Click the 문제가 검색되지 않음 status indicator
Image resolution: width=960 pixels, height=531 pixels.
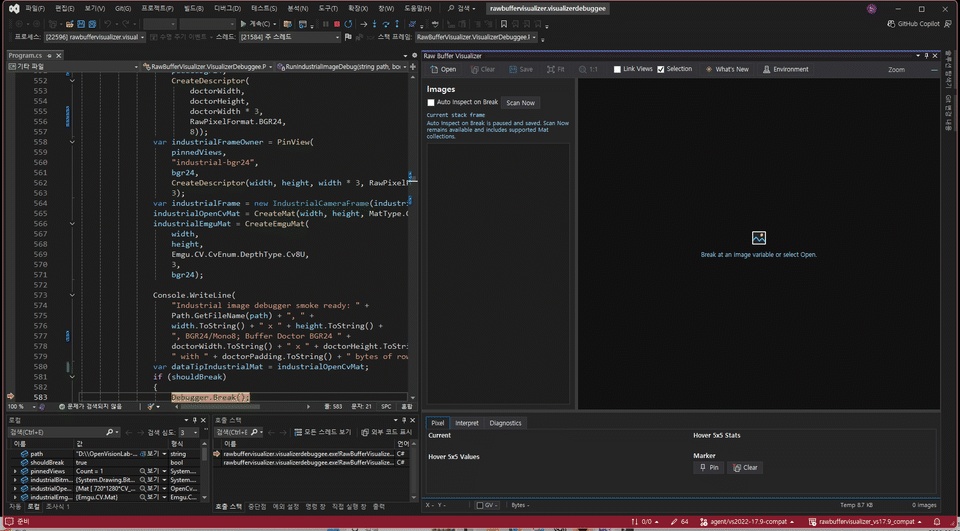91,406
